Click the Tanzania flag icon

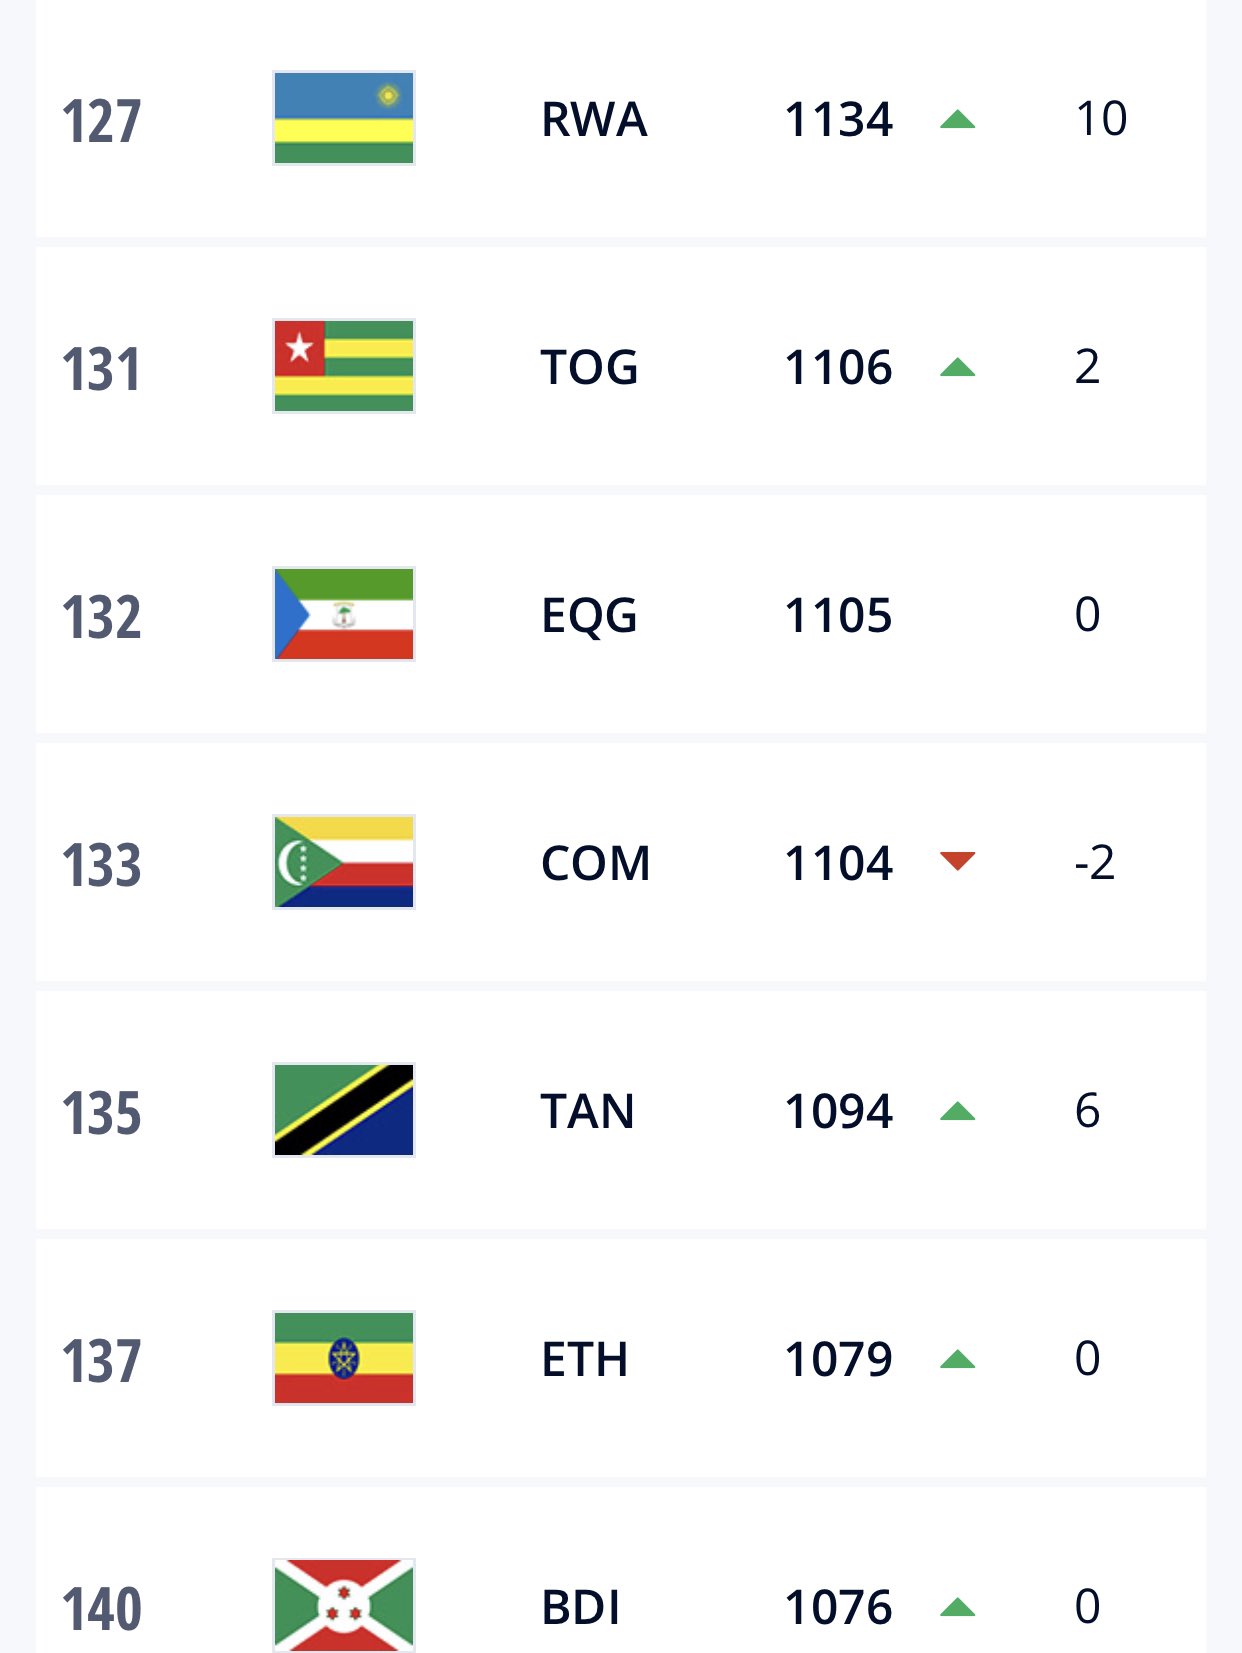tap(344, 1110)
